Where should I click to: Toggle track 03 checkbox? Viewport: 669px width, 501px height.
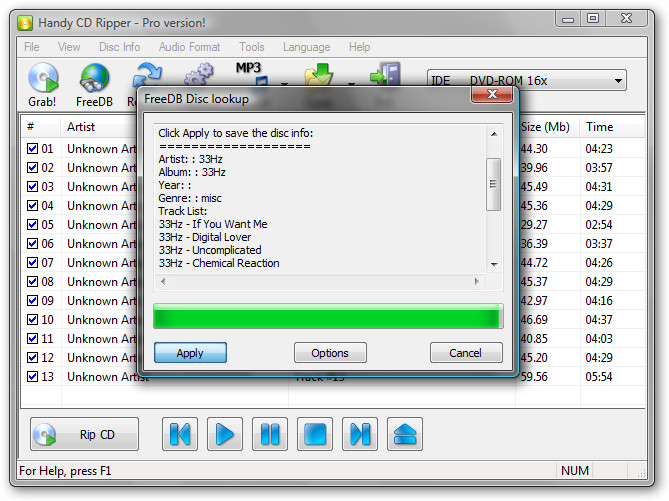(32, 186)
